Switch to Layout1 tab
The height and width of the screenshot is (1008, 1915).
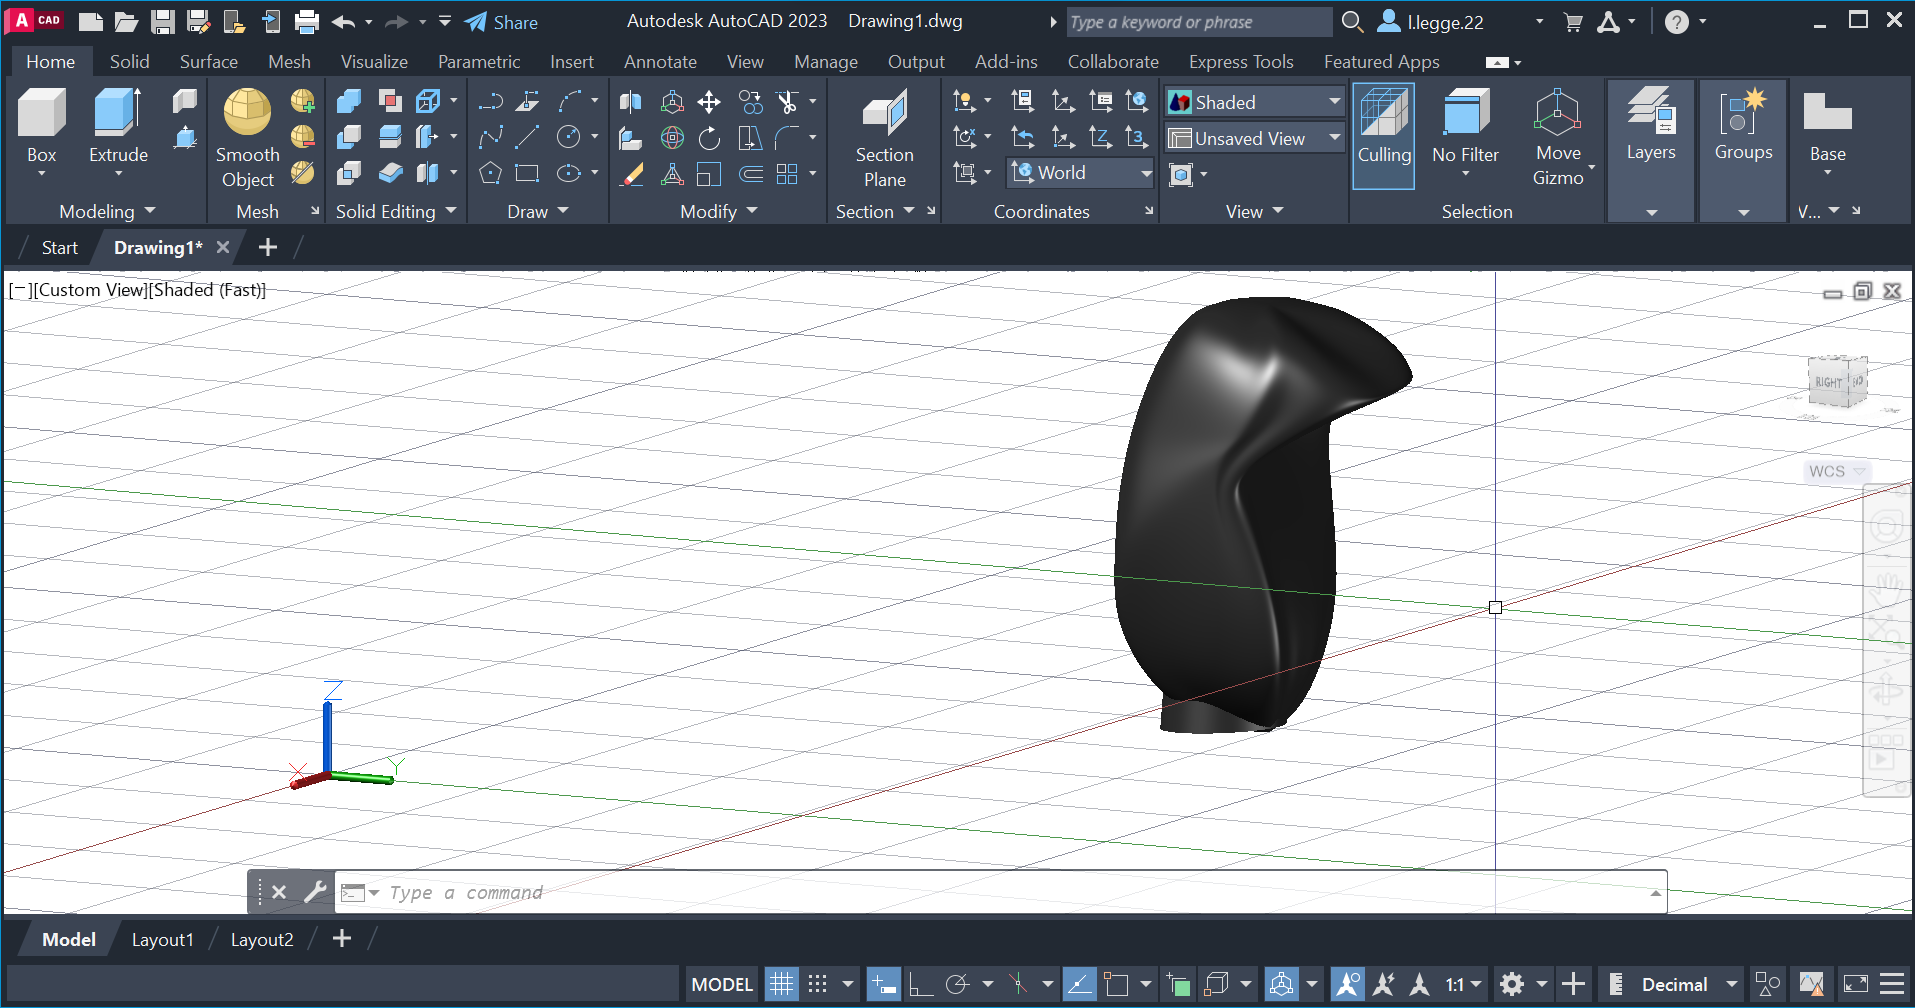click(162, 939)
